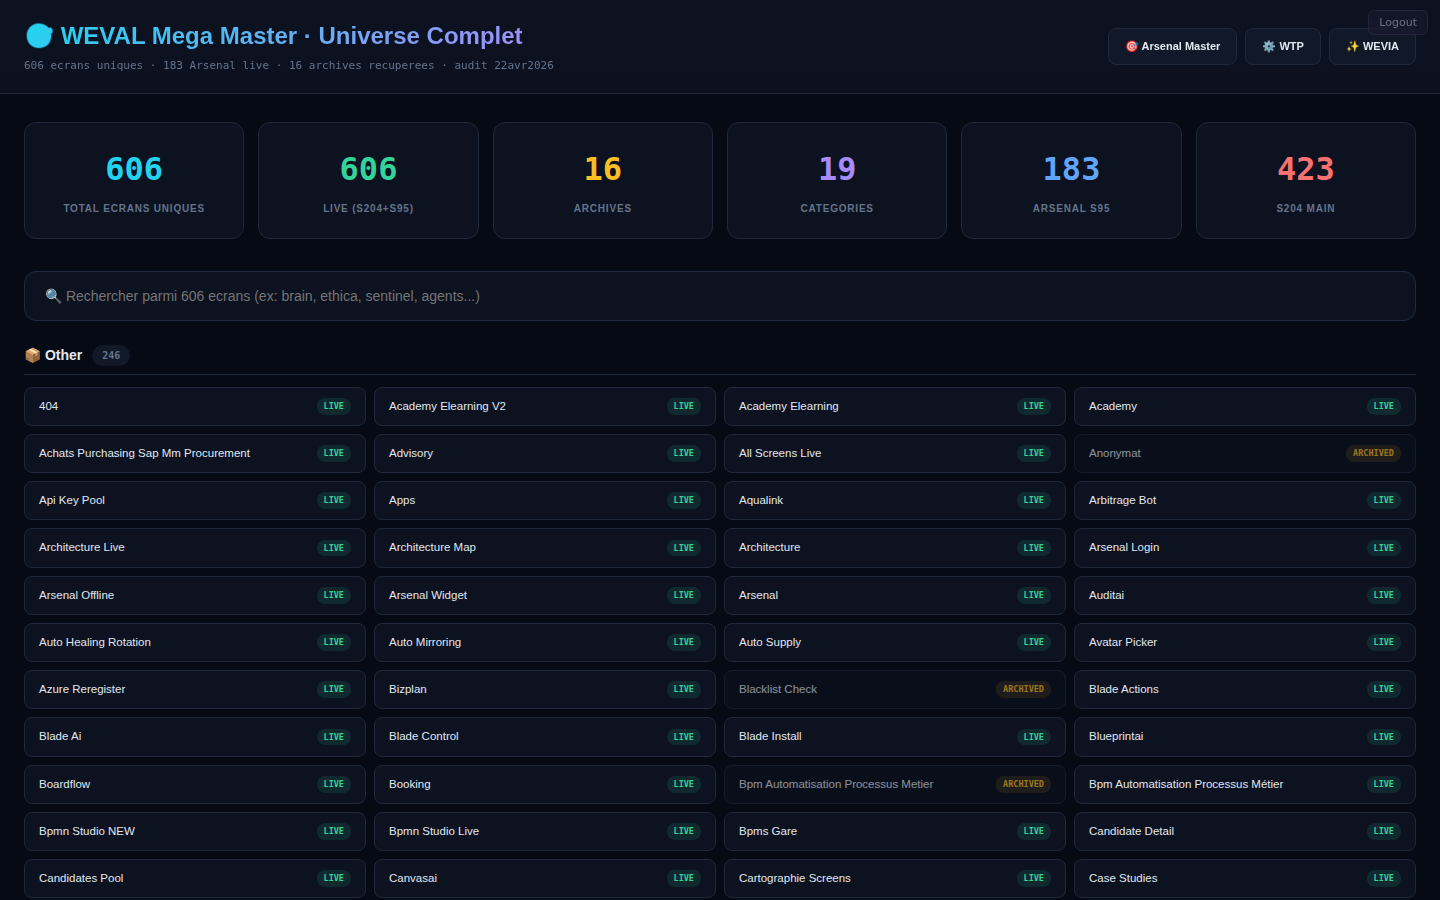The image size is (1440, 900).
Task: Click the Other category box icon
Action: pos(32,355)
